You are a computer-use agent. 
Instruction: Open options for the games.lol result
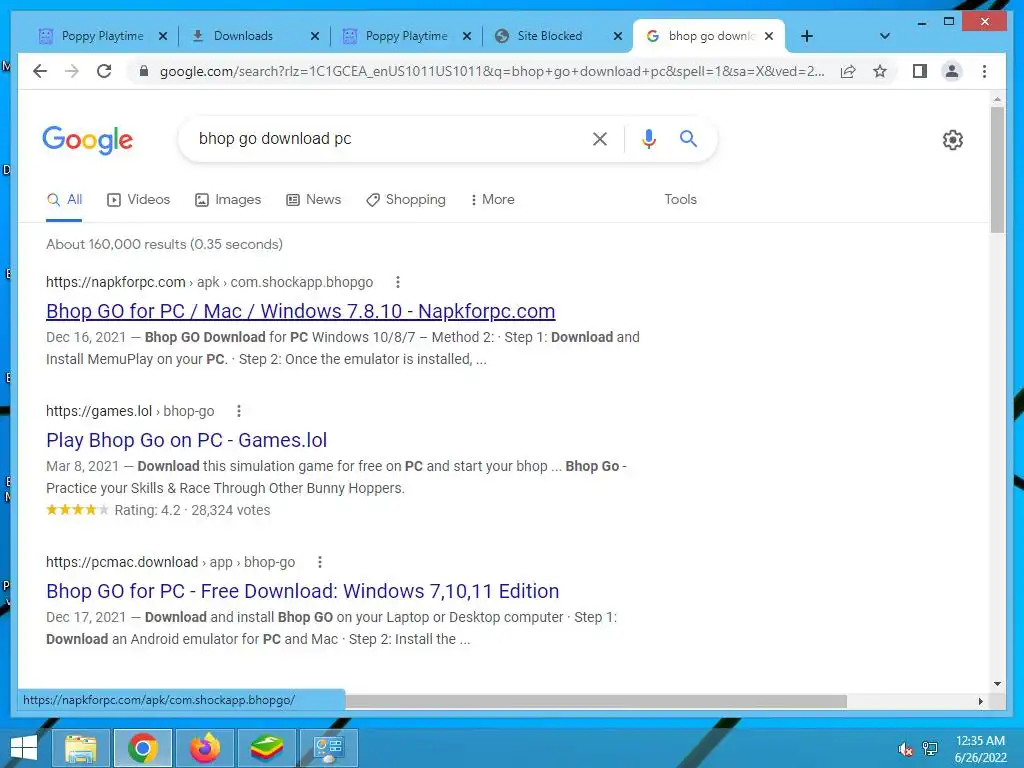point(239,411)
